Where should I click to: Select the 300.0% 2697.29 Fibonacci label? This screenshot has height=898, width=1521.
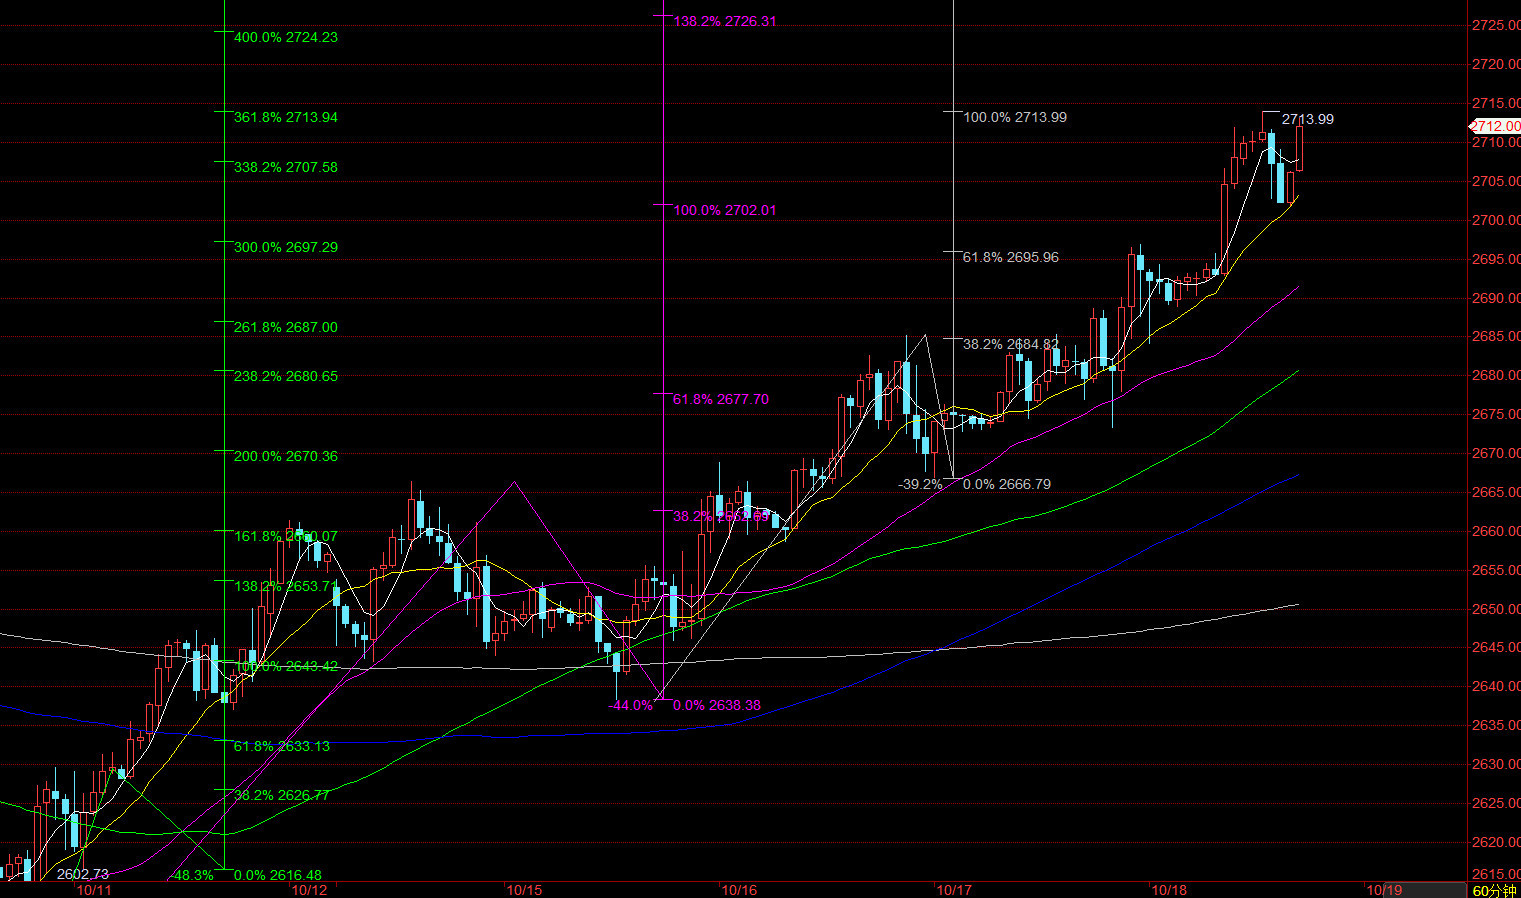point(286,247)
